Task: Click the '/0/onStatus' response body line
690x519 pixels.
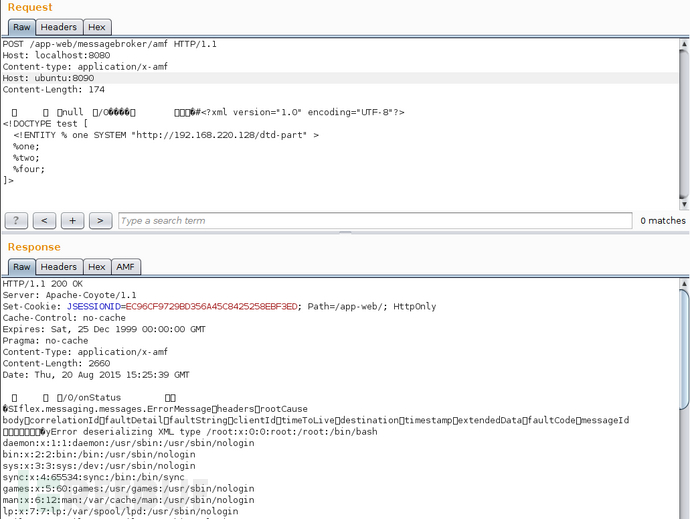Action: click(x=92, y=398)
